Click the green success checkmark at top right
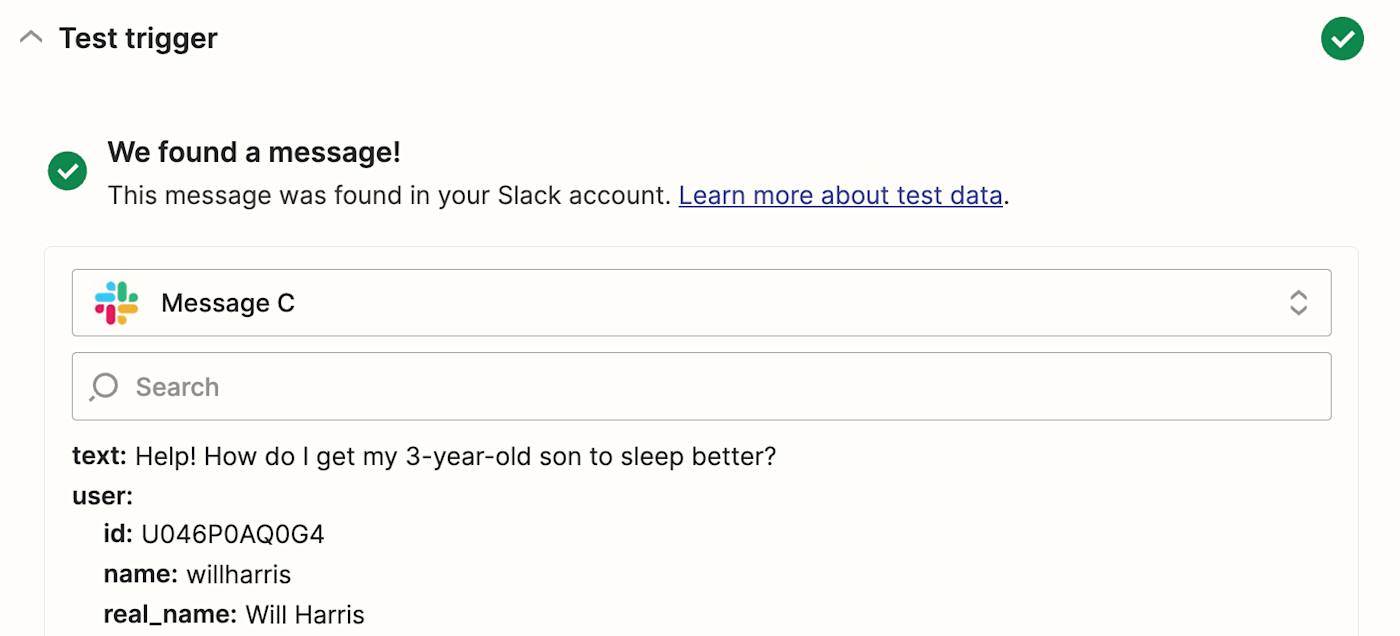The width and height of the screenshot is (1400, 636). [x=1342, y=39]
